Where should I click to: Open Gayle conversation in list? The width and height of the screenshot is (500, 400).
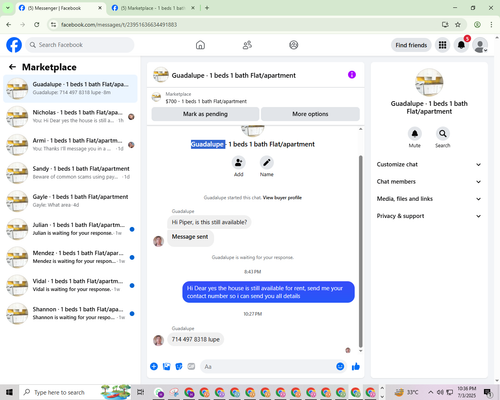[70, 201]
